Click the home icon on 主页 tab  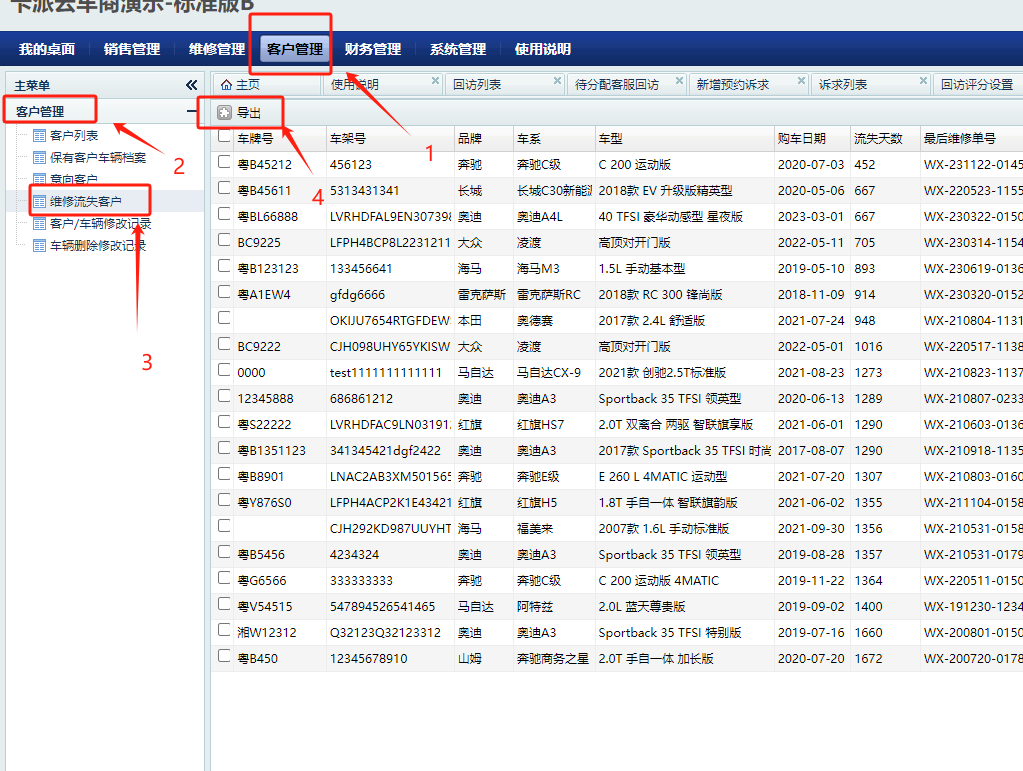click(226, 85)
